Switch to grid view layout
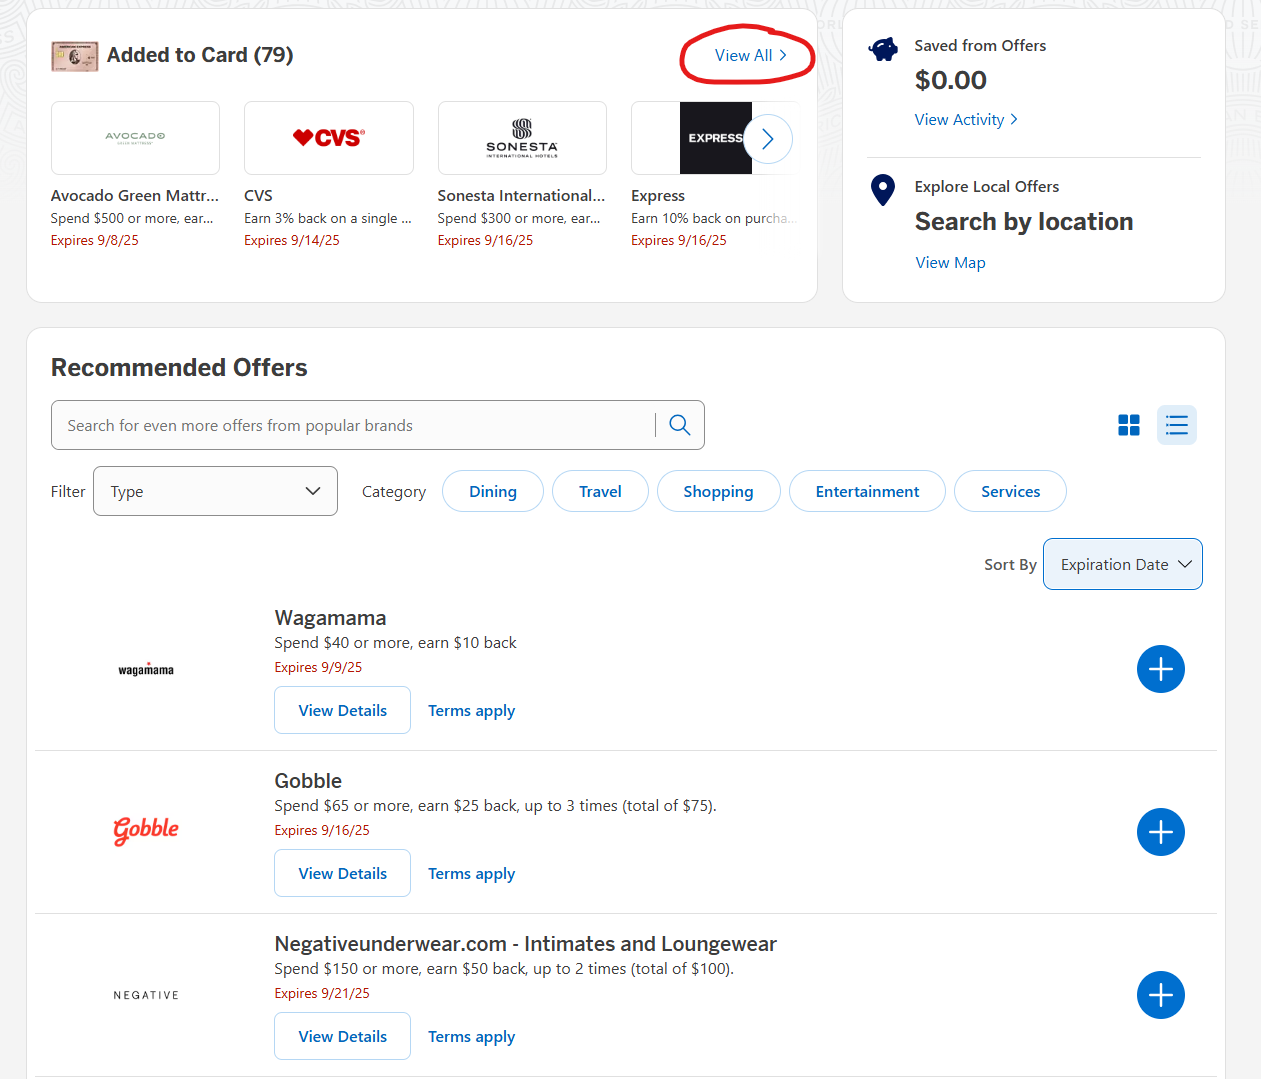Viewport: 1261px width, 1079px height. click(x=1129, y=425)
